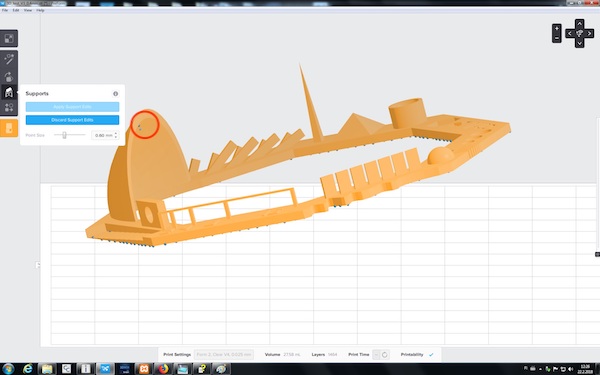Adjust the Point Size slider handle

64,135
